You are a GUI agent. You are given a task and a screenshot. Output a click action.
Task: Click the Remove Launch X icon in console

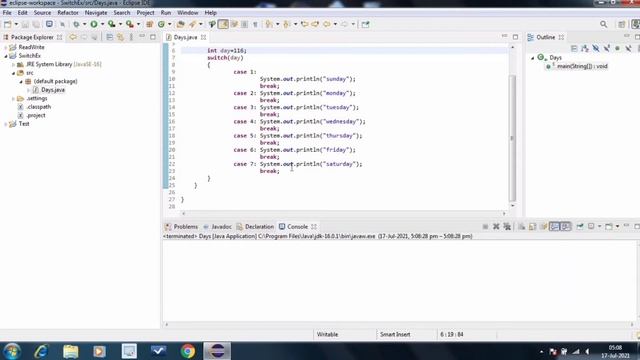(x=496, y=227)
